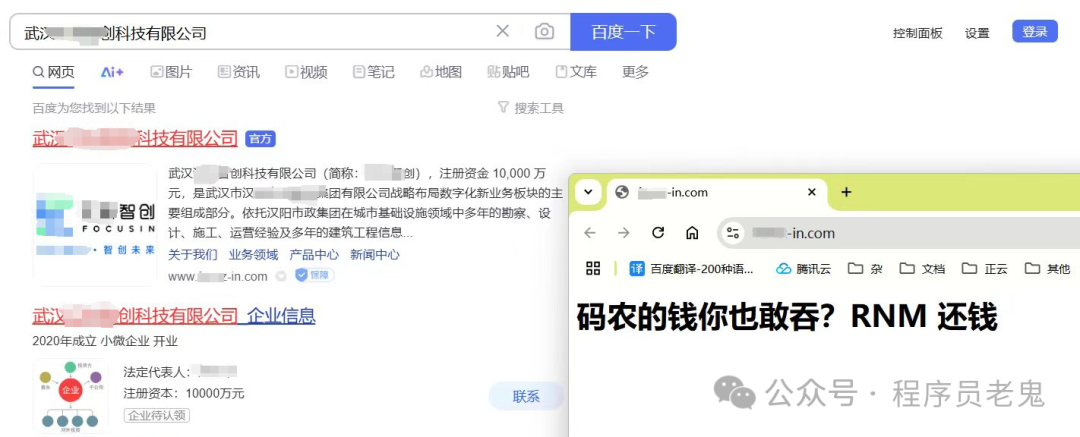Switch to 图片 search tab

172,72
